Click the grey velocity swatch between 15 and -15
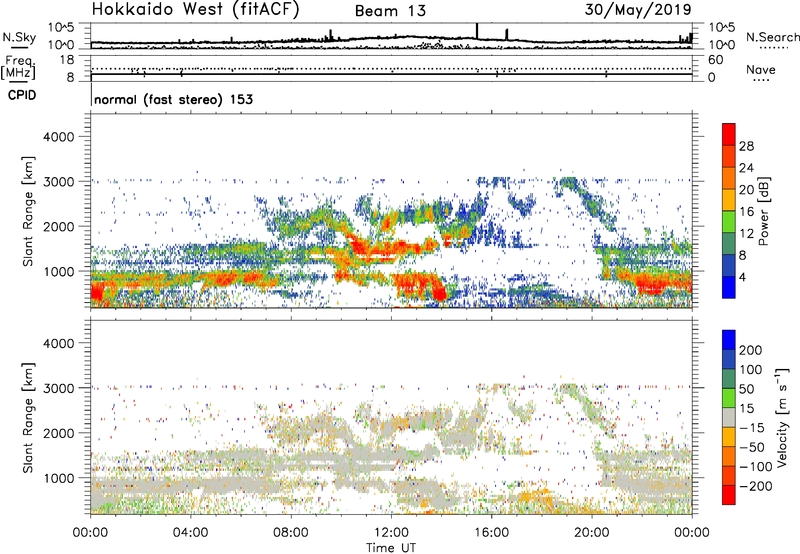Image resolution: width=800 pixels, height=554 pixels. point(729,417)
